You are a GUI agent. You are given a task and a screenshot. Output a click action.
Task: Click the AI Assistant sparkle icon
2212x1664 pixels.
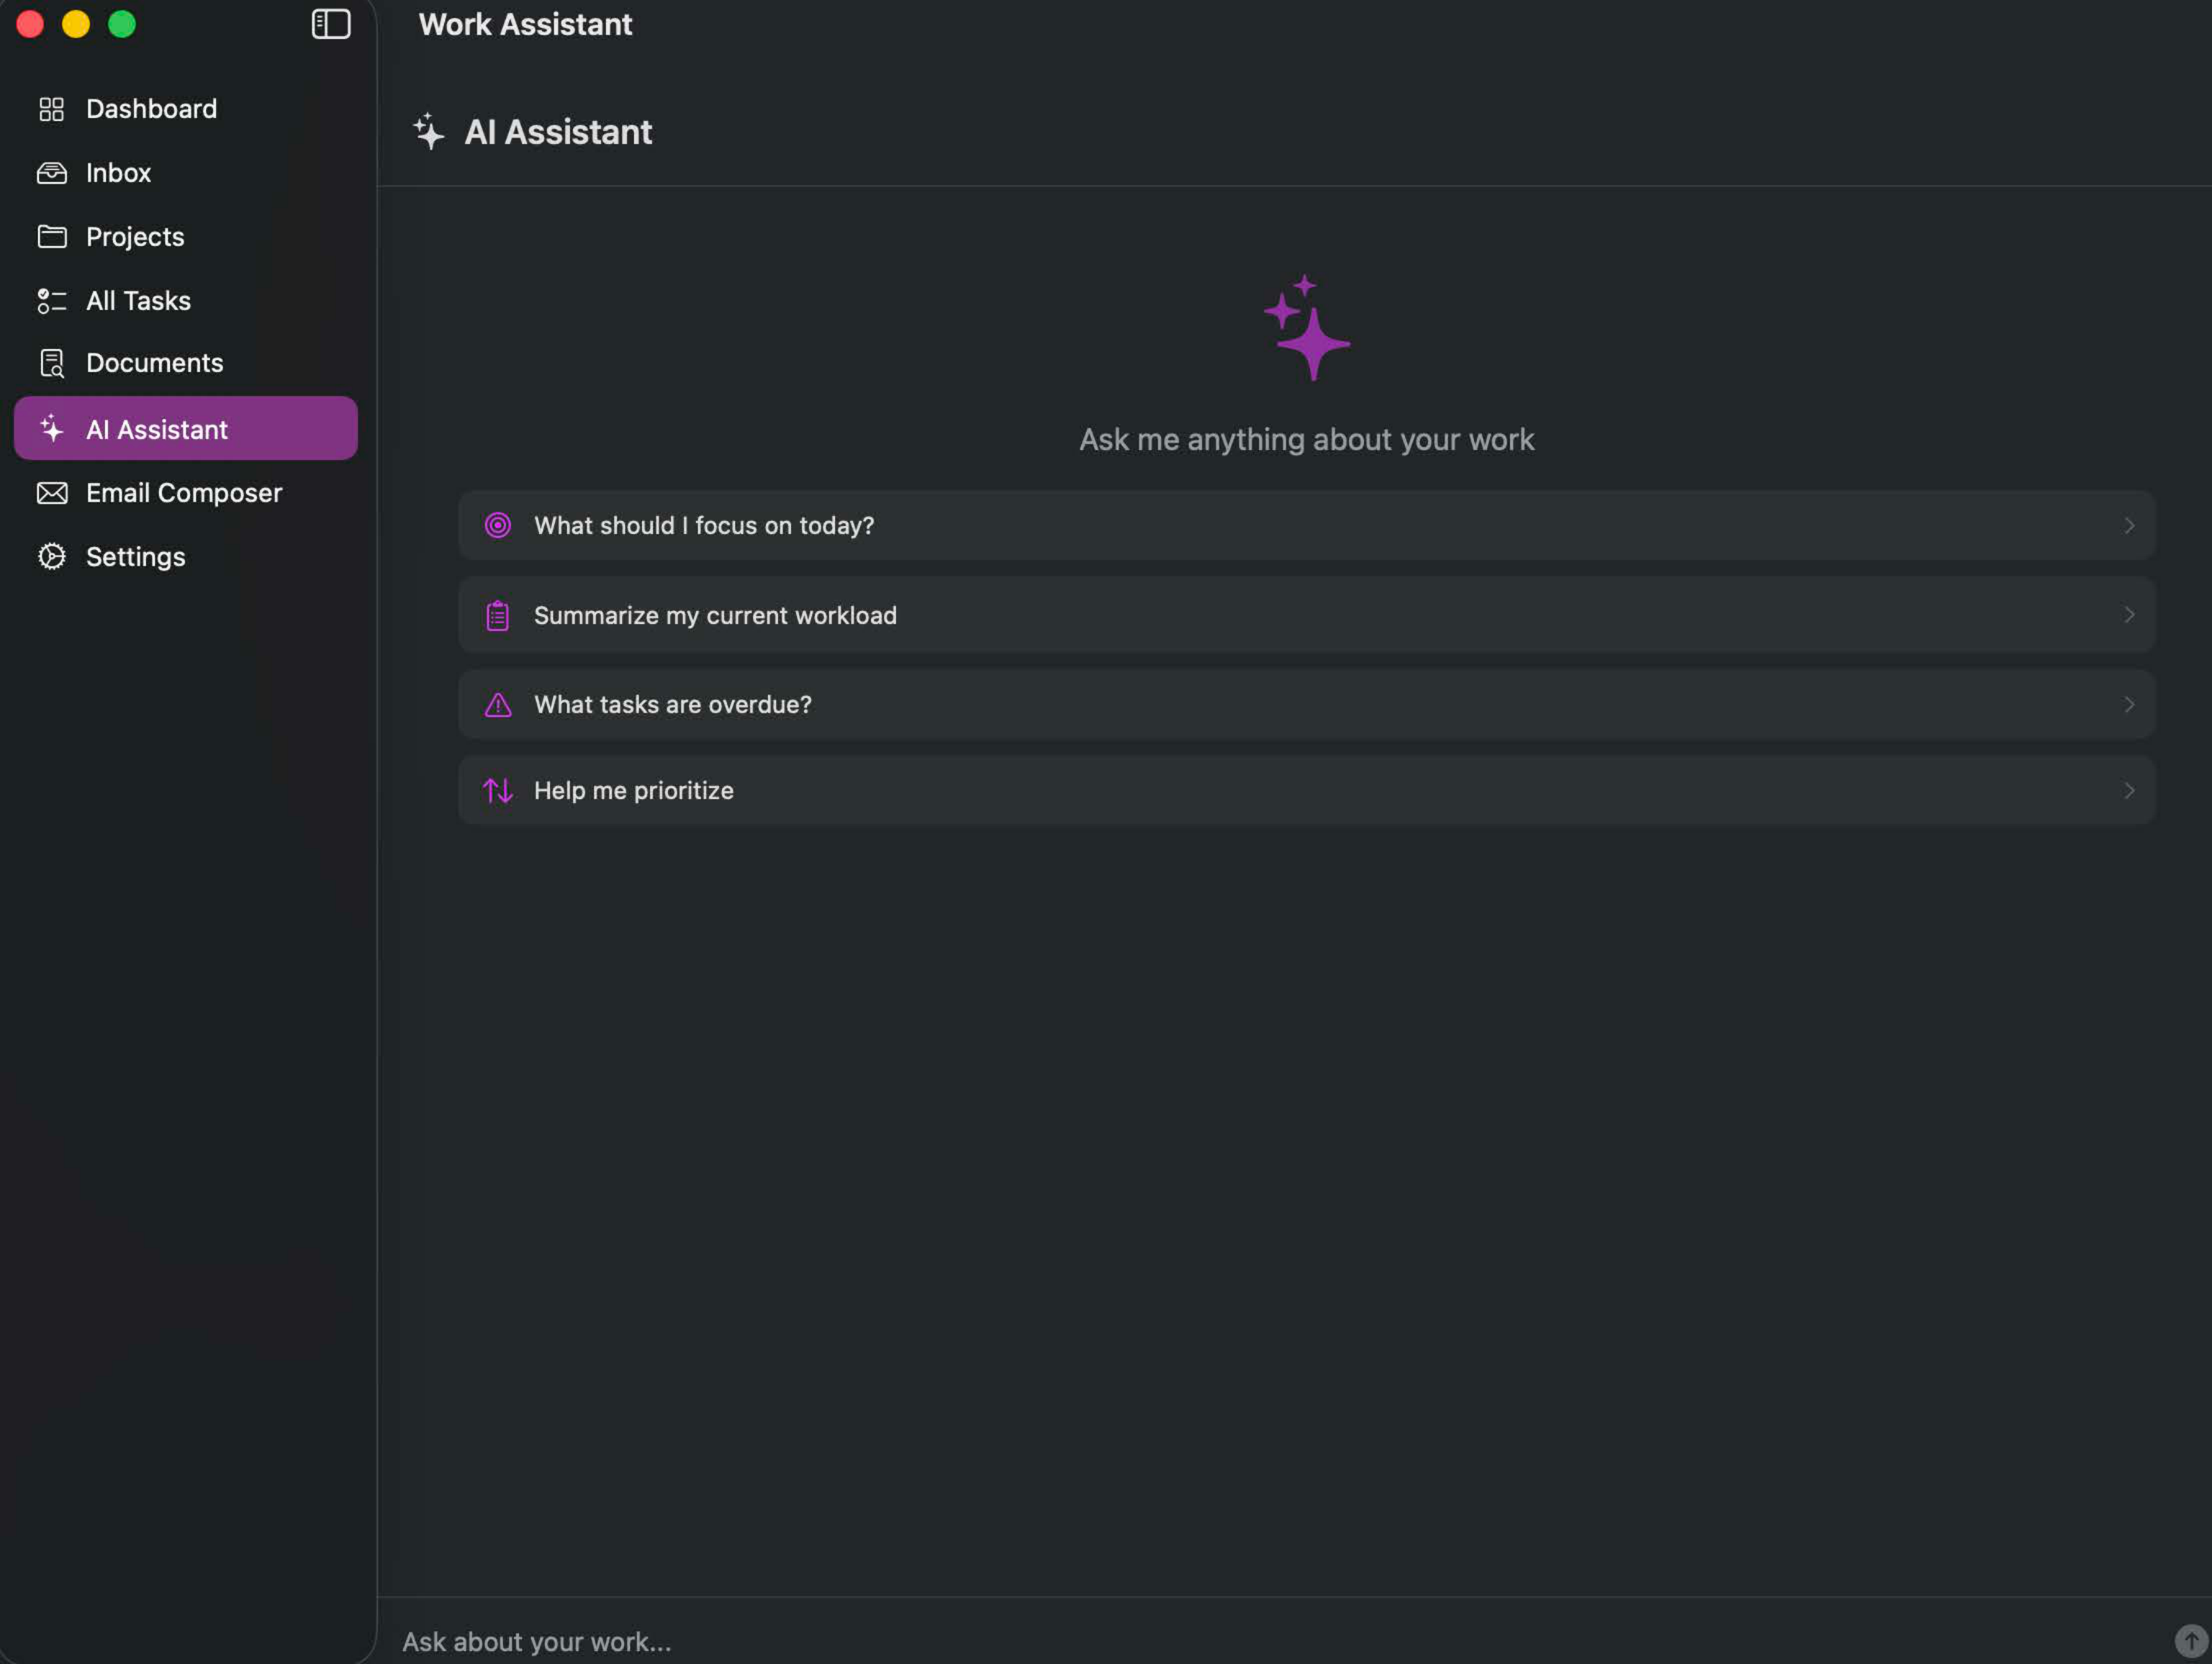click(x=52, y=428)
